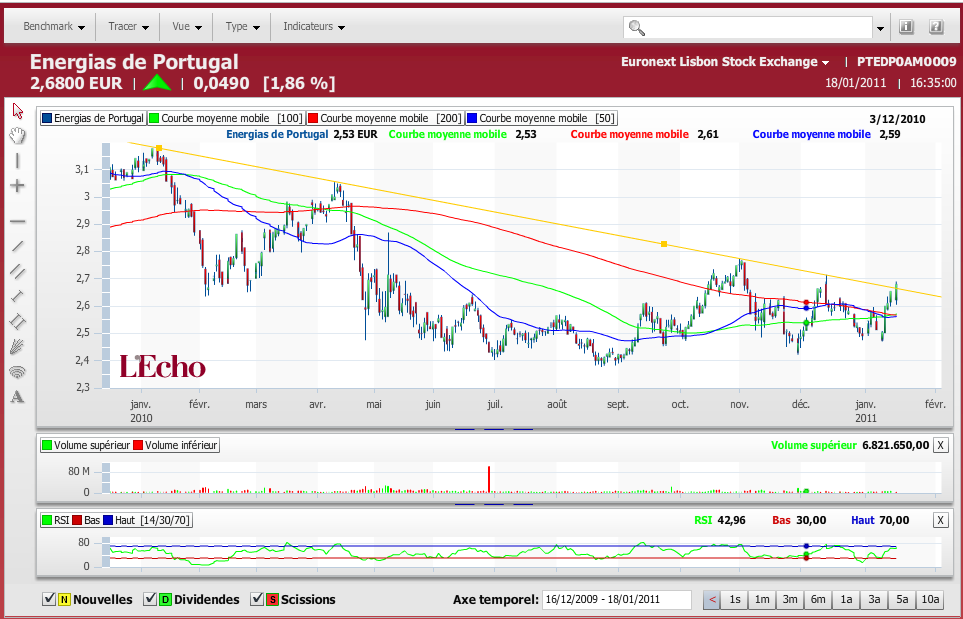Click the Volume inférieur legend swatch

pos(138,445)
